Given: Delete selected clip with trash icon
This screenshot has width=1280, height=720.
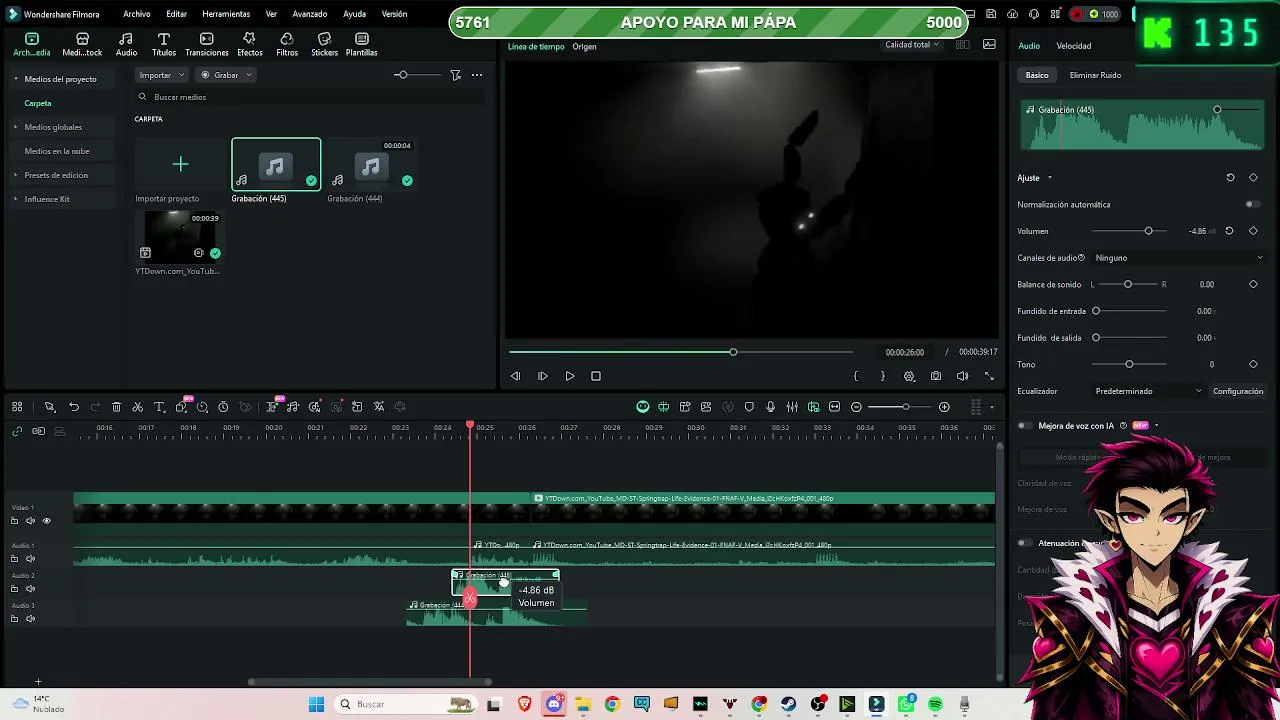Looking at the screenshot, I should 116,407.
